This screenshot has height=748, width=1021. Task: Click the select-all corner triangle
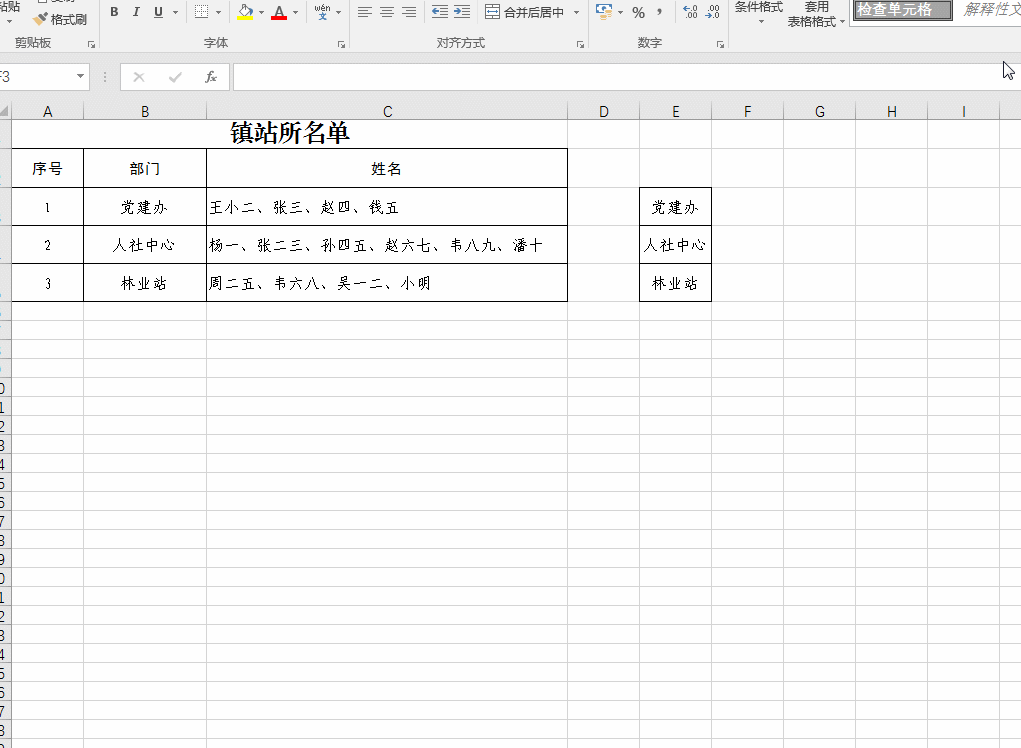pyautogui.click(x=5, y=111)
